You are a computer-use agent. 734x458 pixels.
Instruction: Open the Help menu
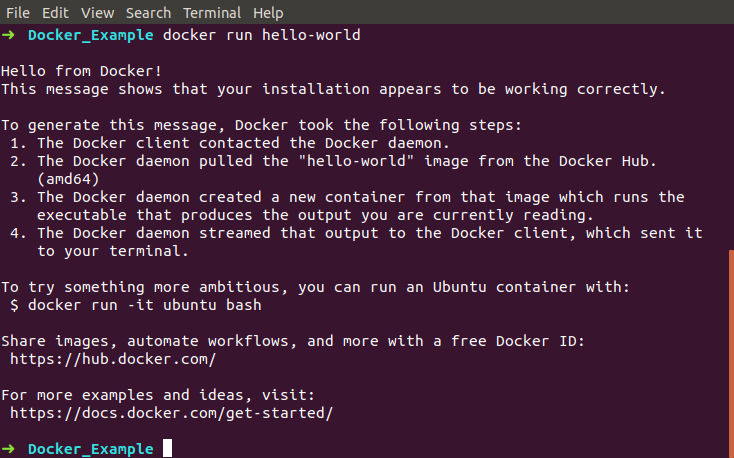click(268, 13)
